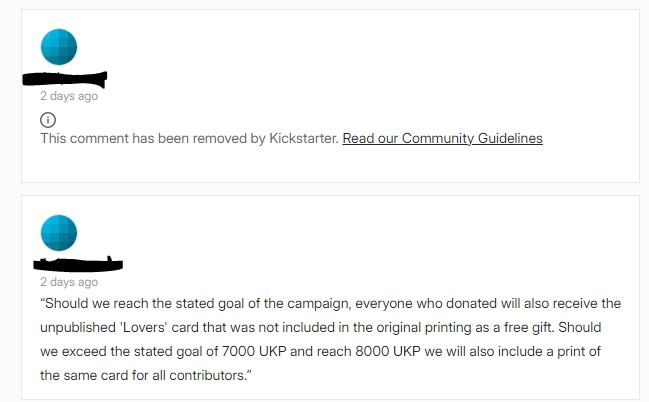Click the avatar on the removed comment
The height and width of the screenshot is (402, 649).
point(59,47)
